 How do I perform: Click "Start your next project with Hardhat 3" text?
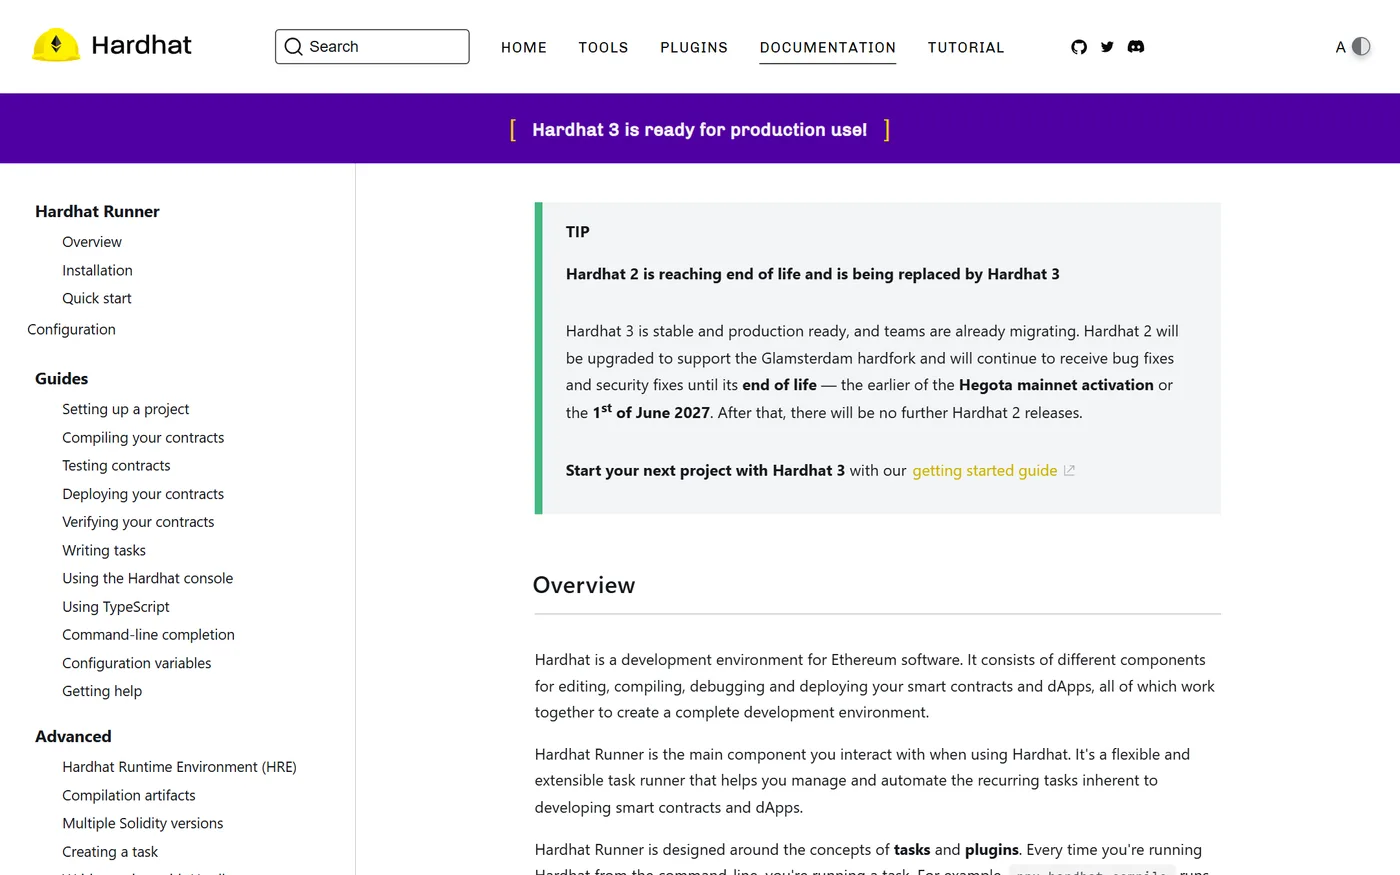point(705,471)
